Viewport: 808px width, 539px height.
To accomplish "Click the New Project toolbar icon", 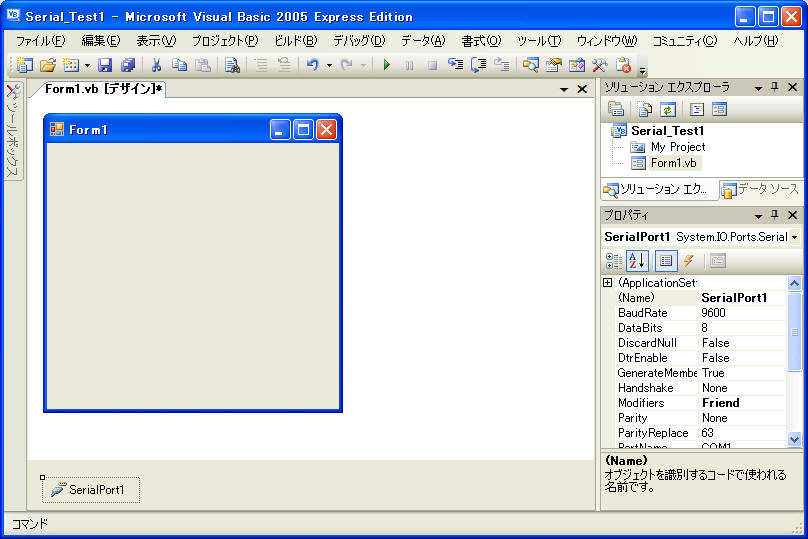I will [24, 65].
